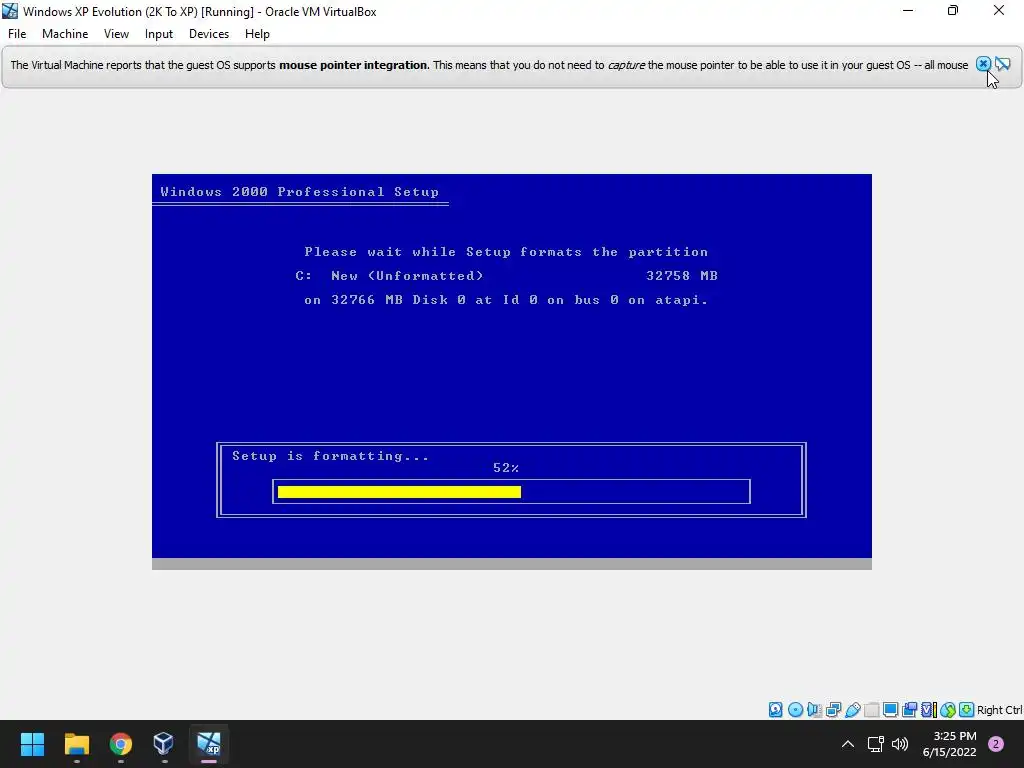1024x768 pixels.
Task: Click the 52% progress label
Action: point(506,468)
